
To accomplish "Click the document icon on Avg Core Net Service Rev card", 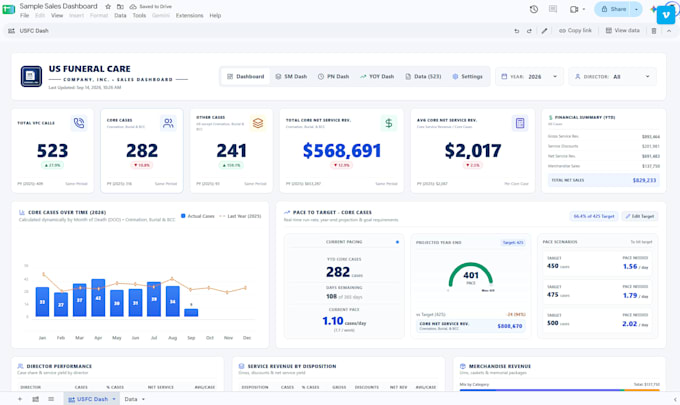I will tap(520, 123).
